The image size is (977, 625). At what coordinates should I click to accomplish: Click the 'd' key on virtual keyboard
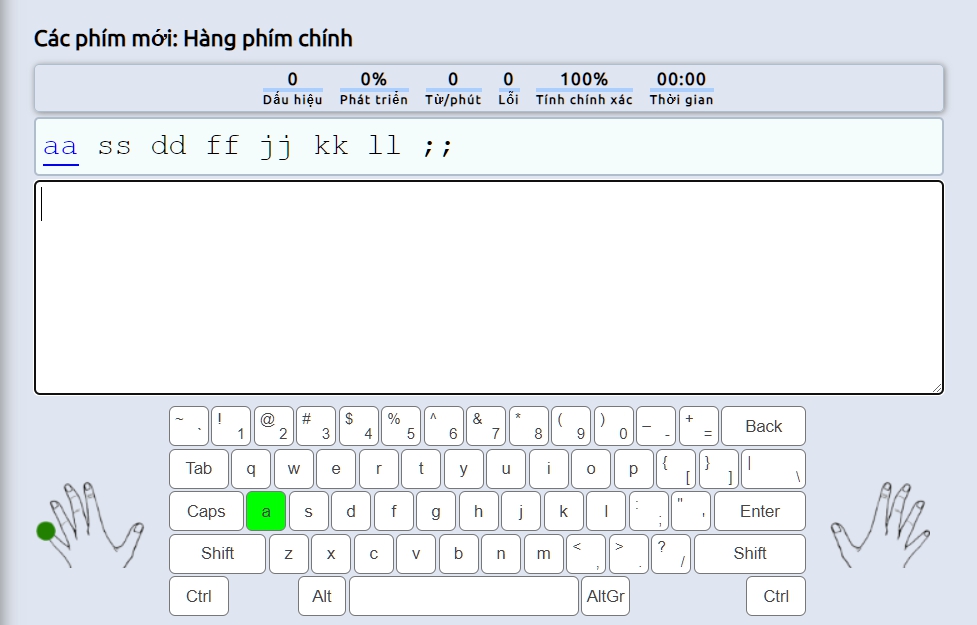[x=351, y=511]
